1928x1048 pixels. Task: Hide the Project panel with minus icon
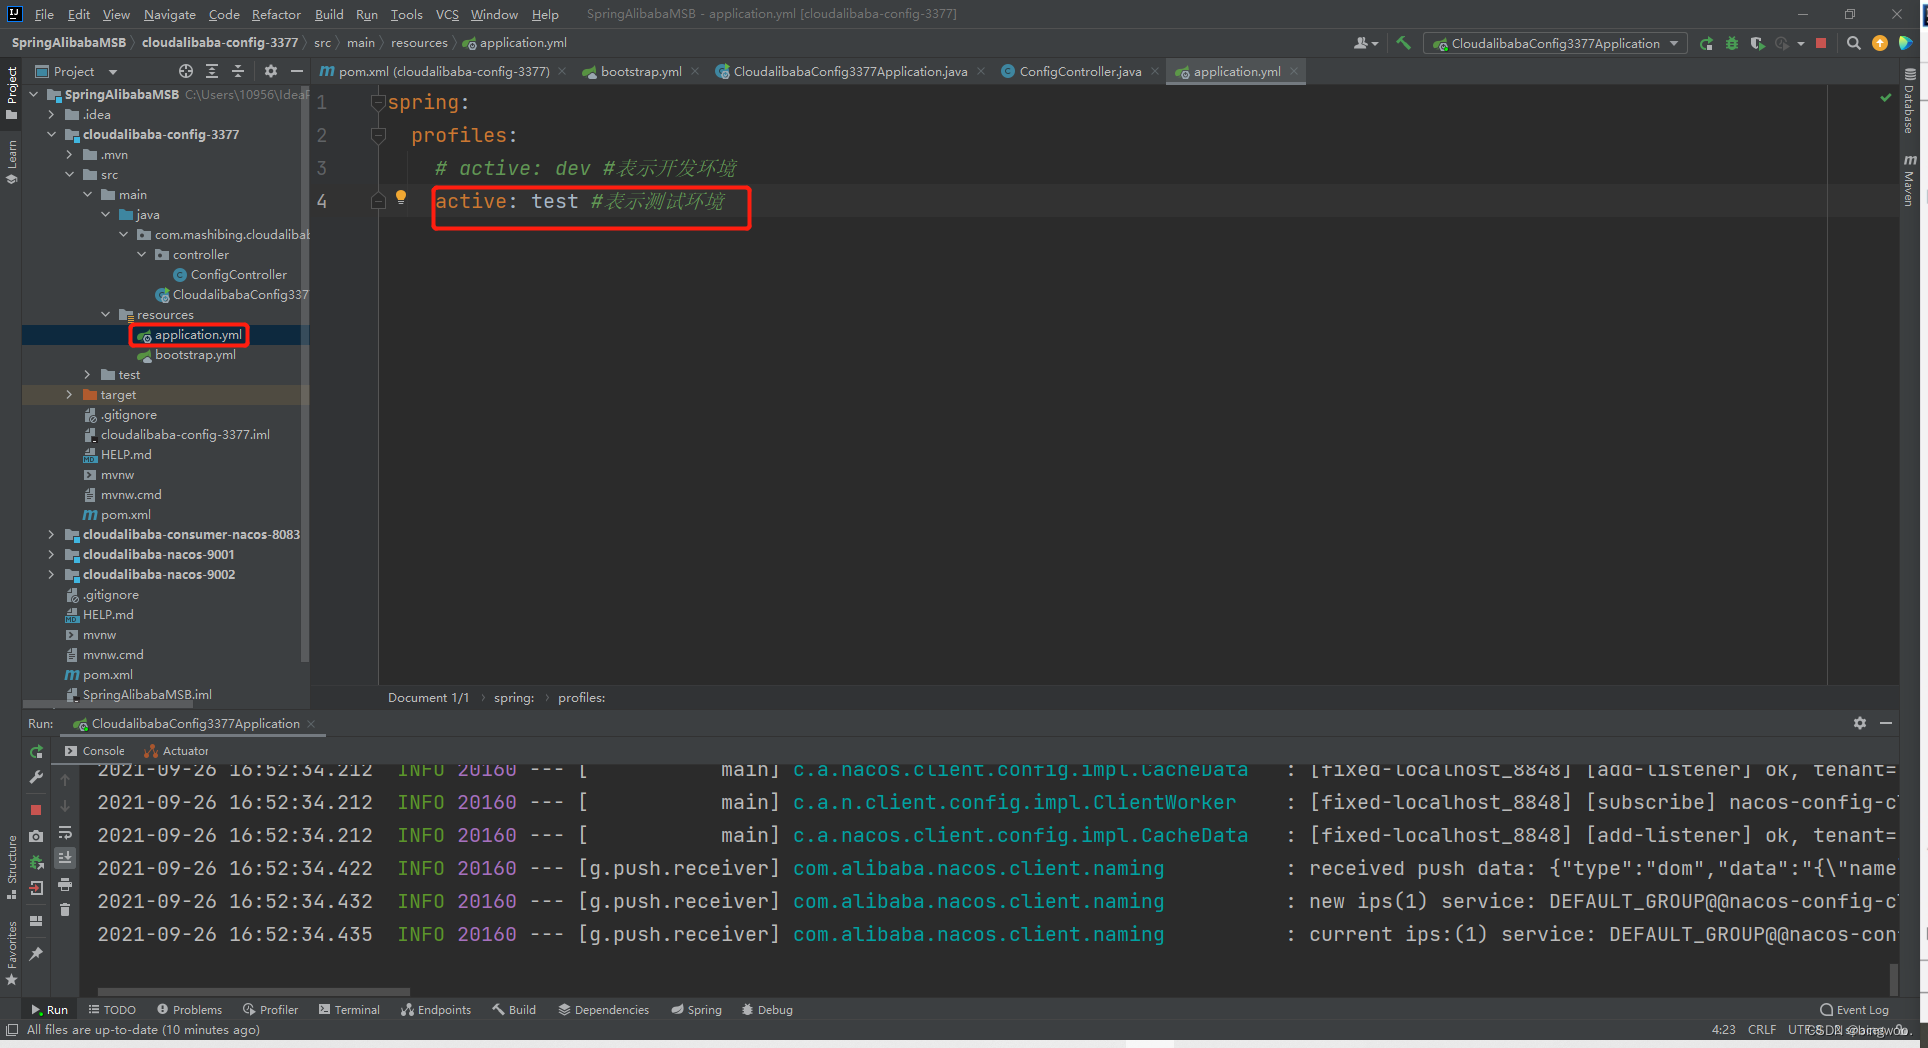coord(296,71)
